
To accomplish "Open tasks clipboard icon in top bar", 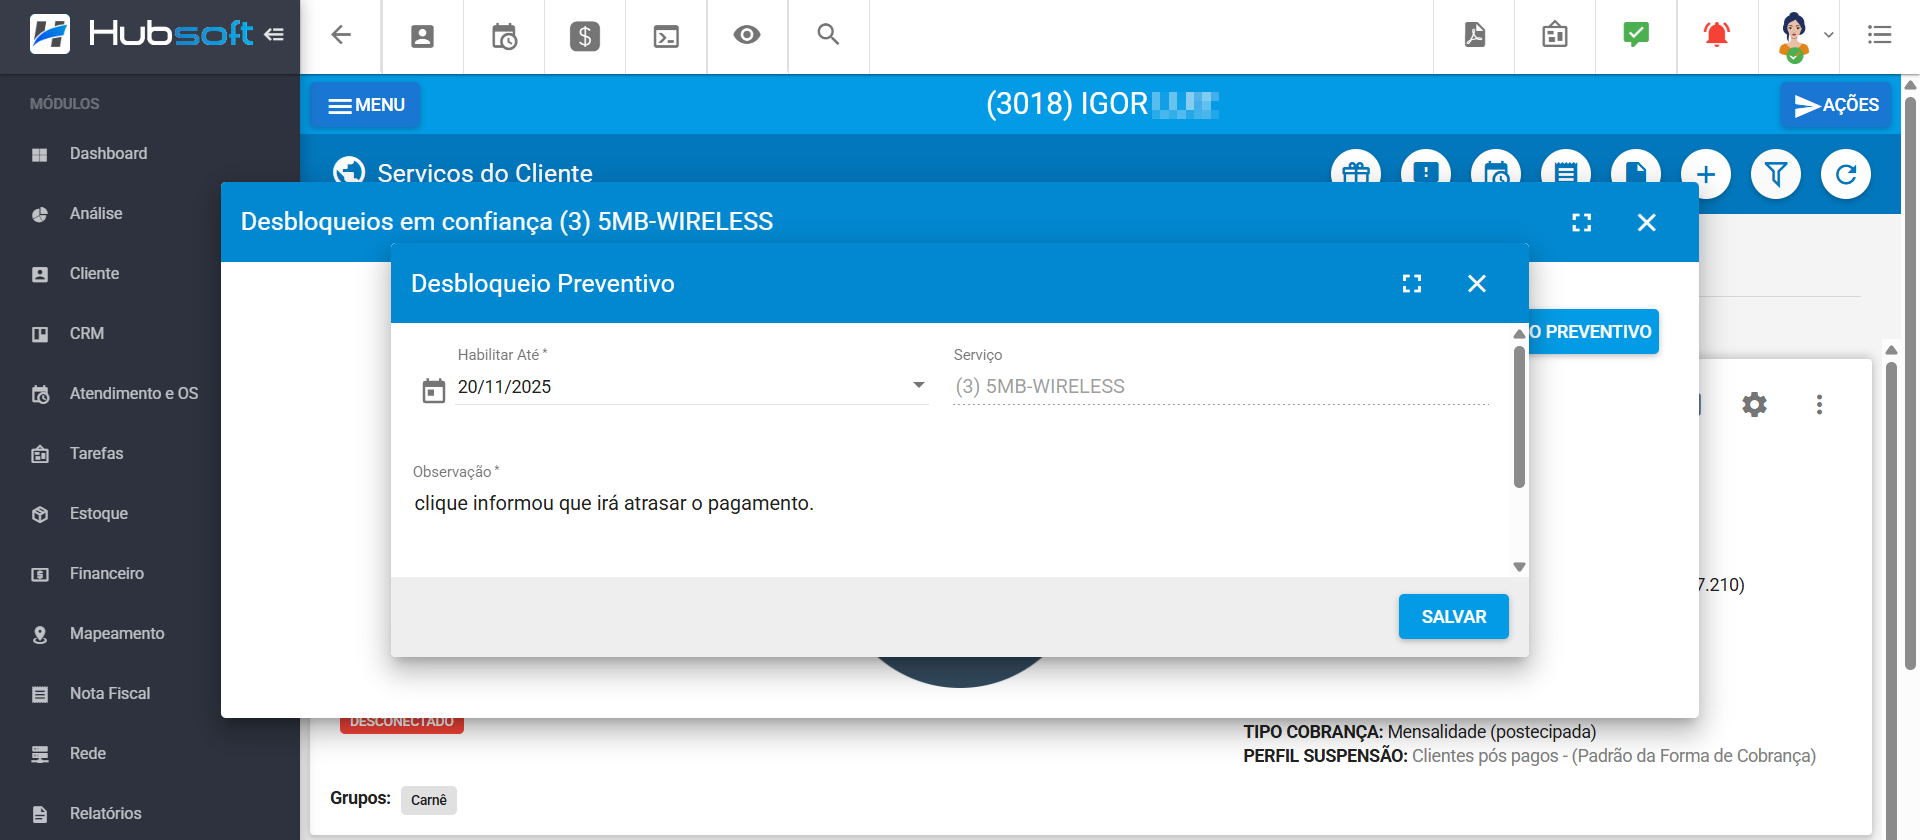I will pyautogui.click(x=1555, y=35).
